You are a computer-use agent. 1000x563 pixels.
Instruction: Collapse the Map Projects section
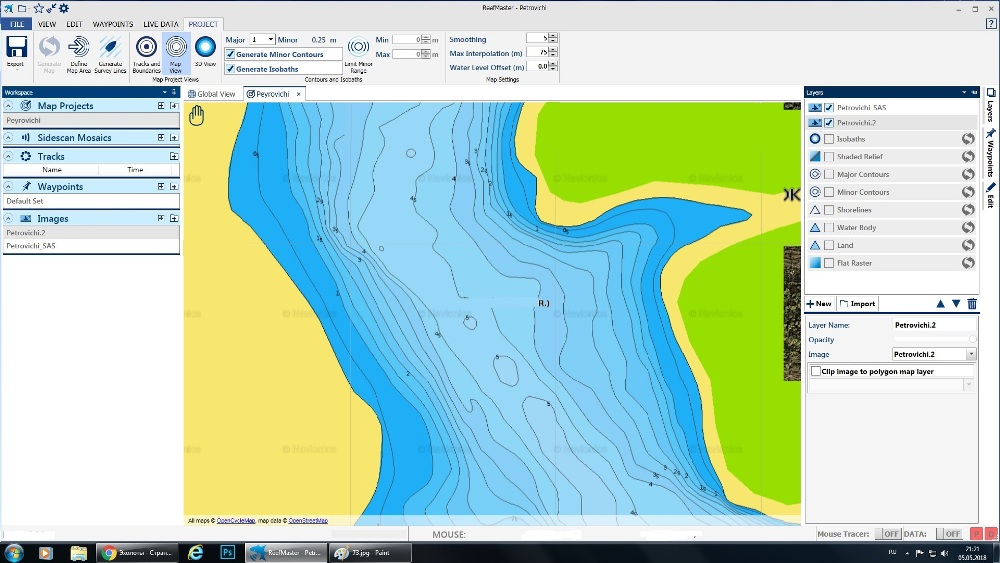9,106
